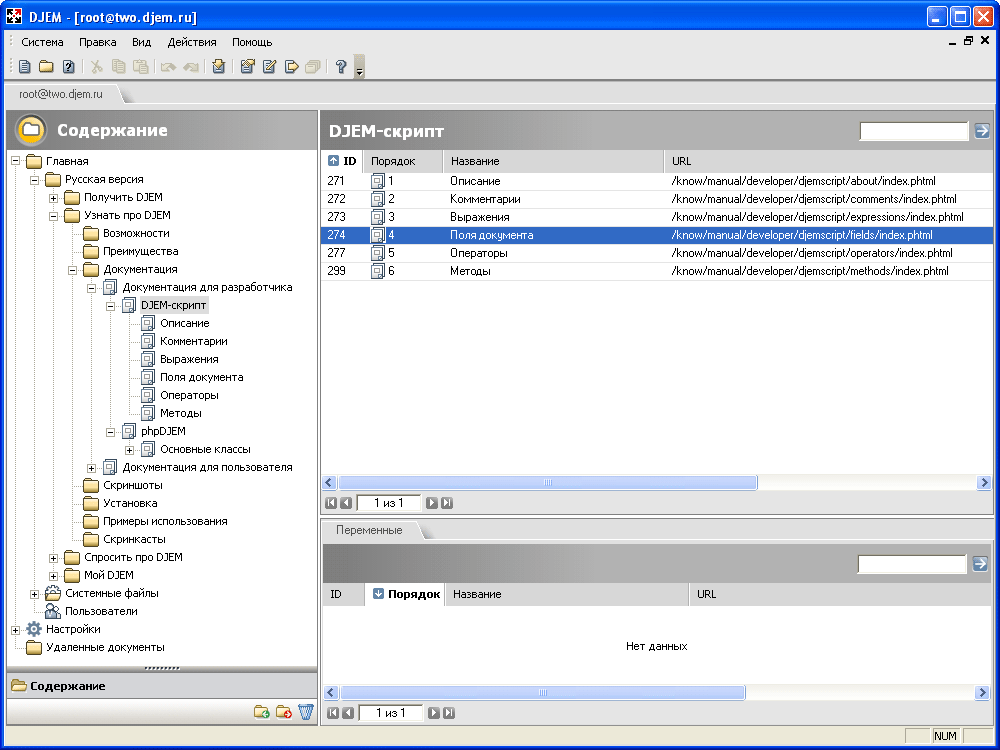The height and width of the screenshot is (750, 1000).
Task: Select the Операторы row in table
Action: tap(657, 253)
